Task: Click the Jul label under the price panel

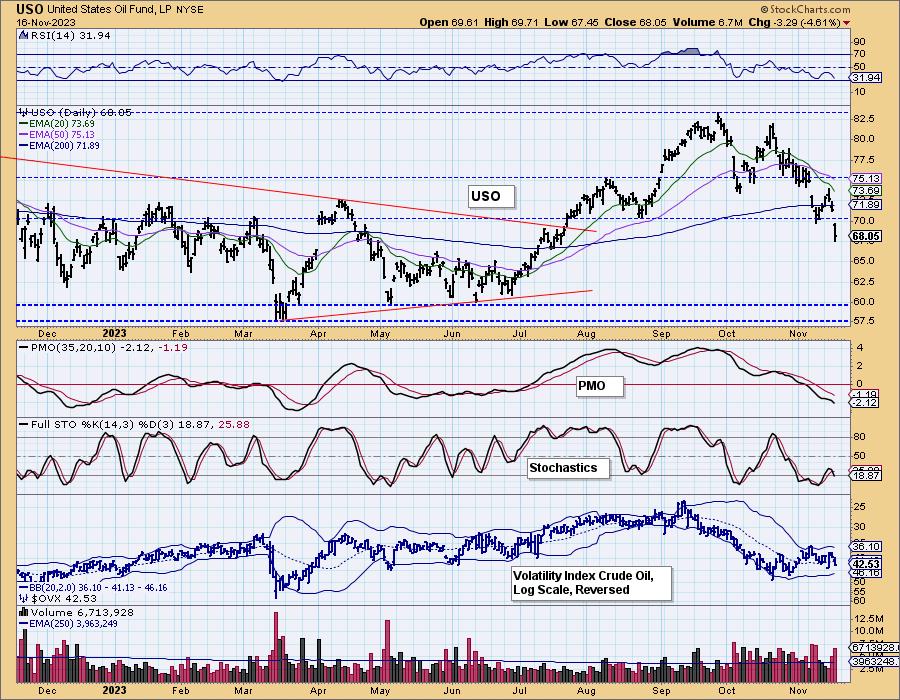Action: tap(520, 333)
